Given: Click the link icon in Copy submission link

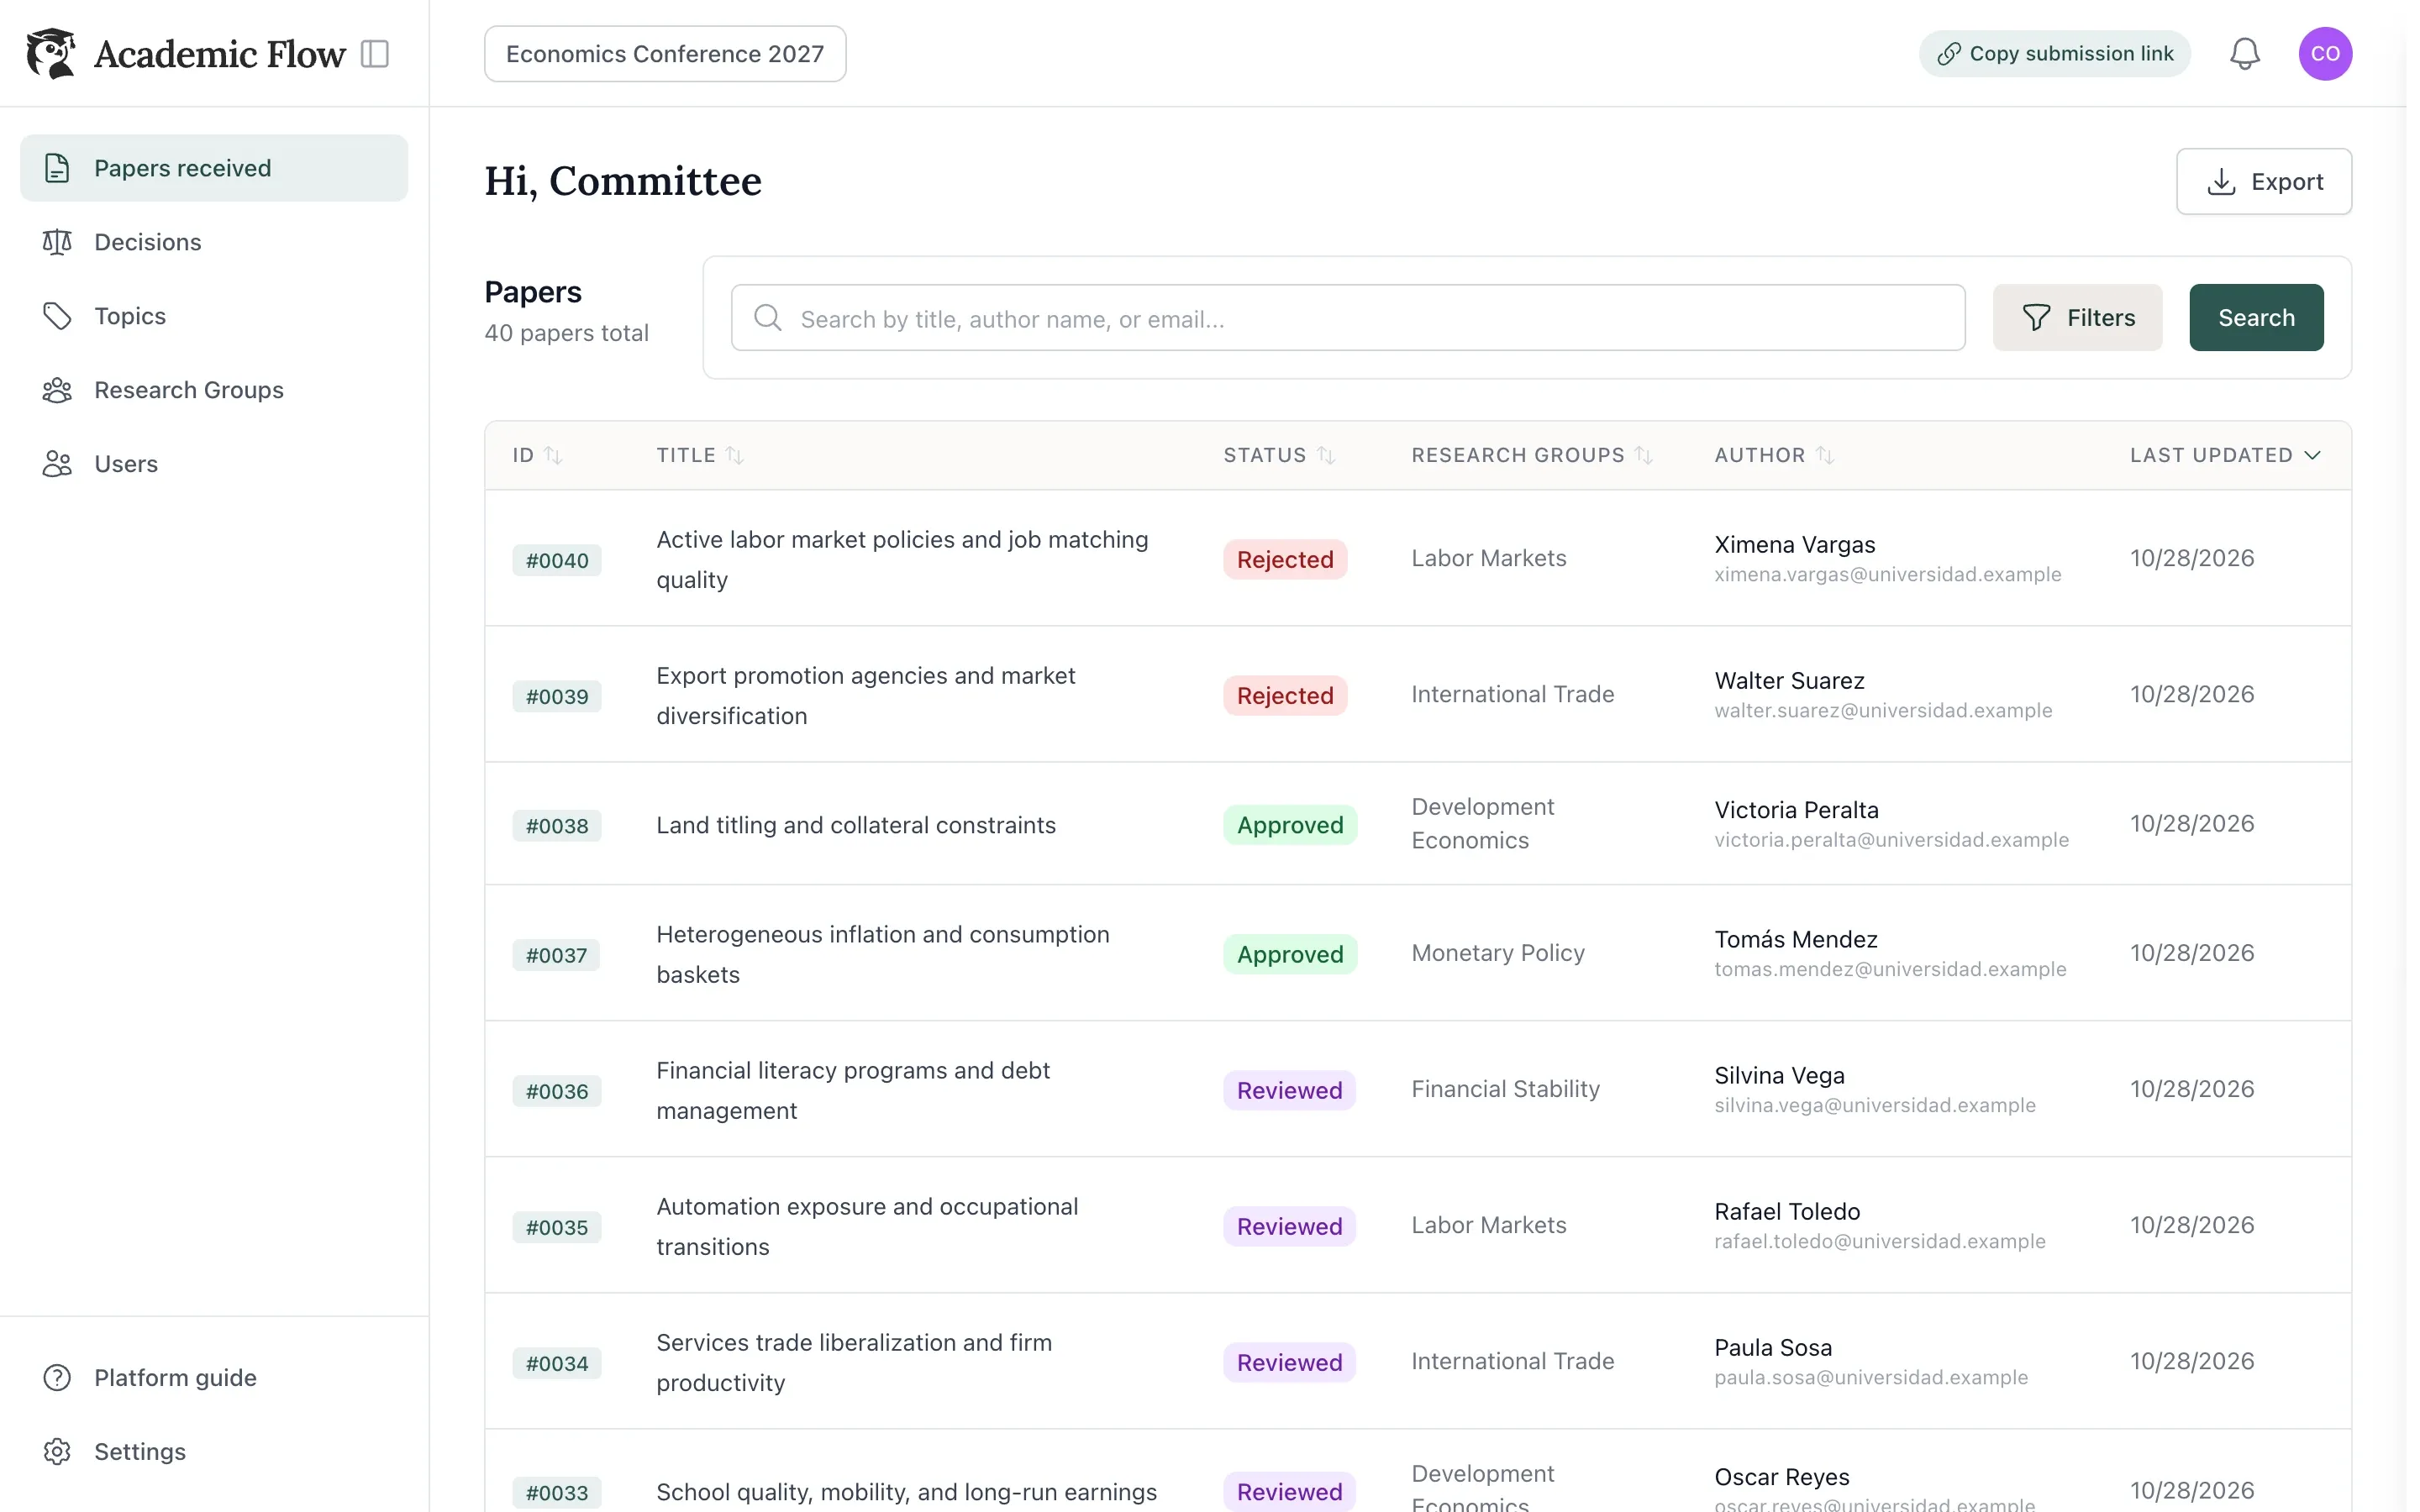Looking at the screenshot, I should (1948, 54).
